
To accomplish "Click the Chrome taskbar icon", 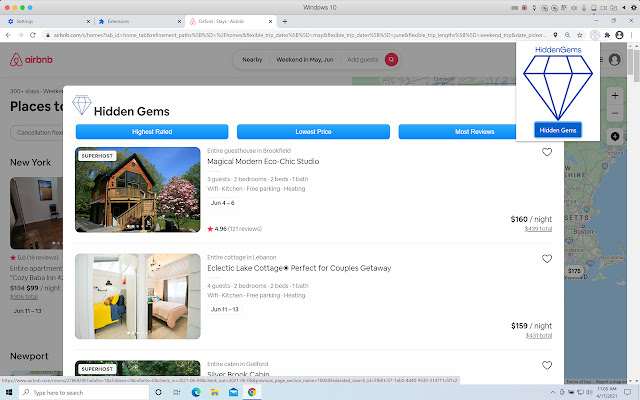I will coord(252,392).
